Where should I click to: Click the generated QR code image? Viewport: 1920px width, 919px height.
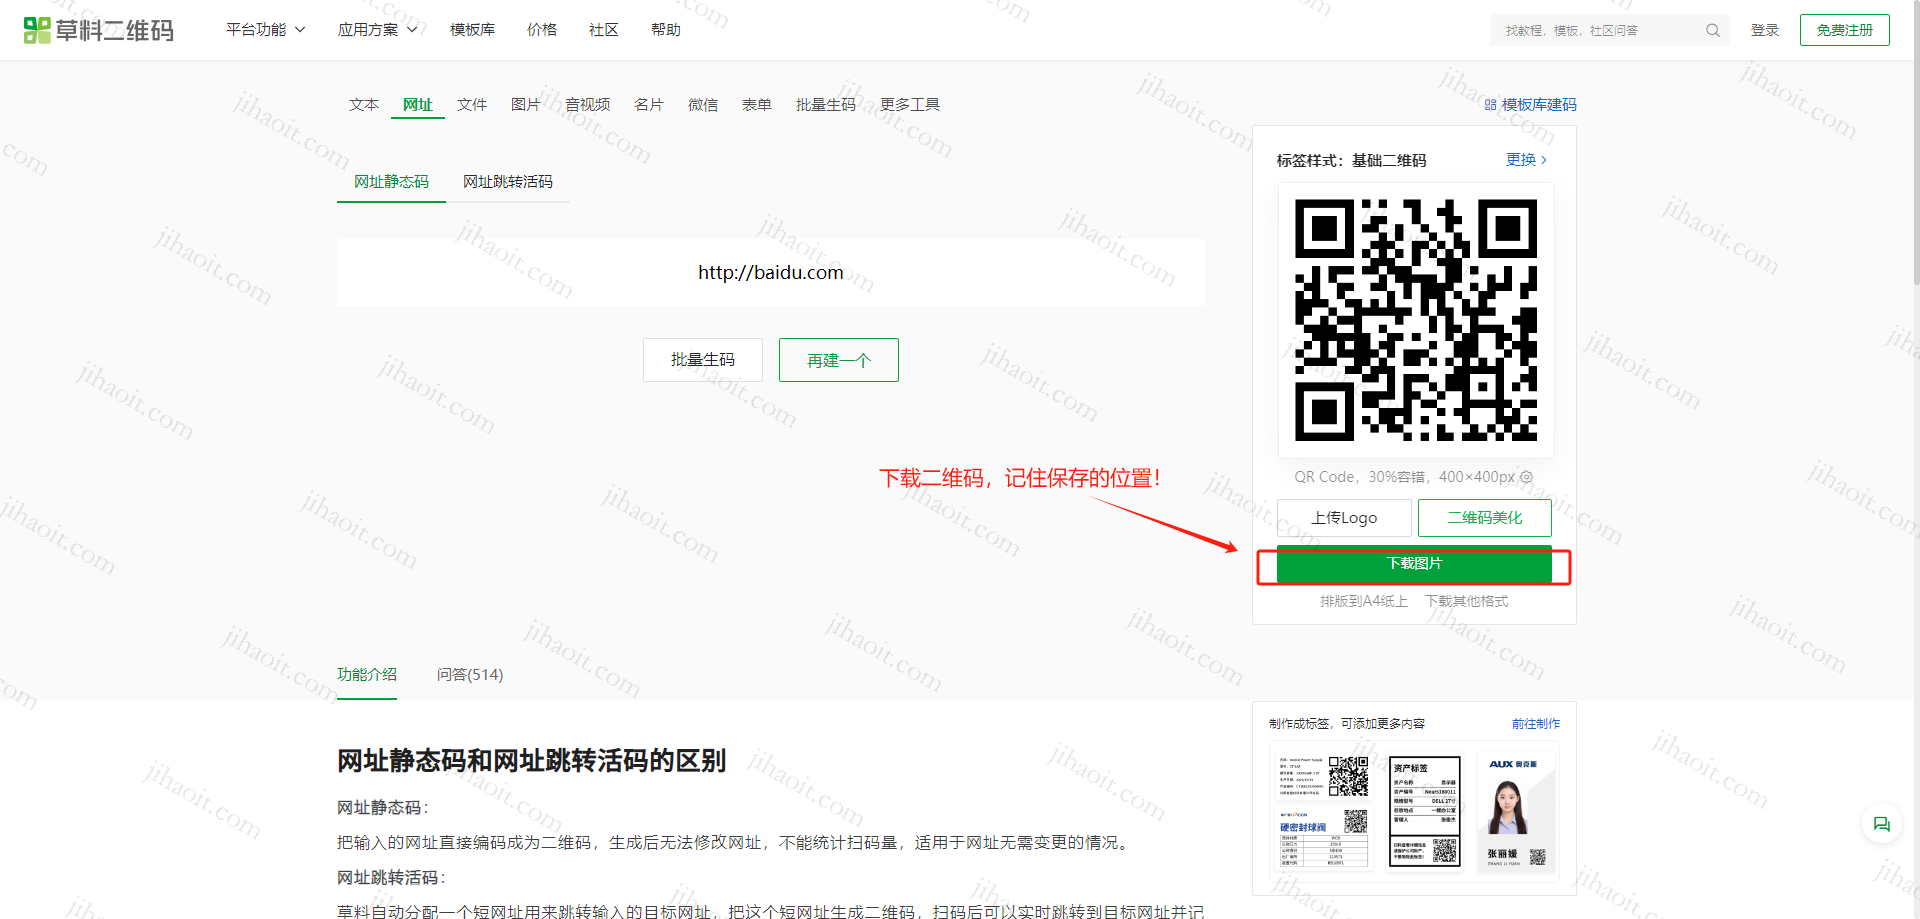tap(1416, 320)
